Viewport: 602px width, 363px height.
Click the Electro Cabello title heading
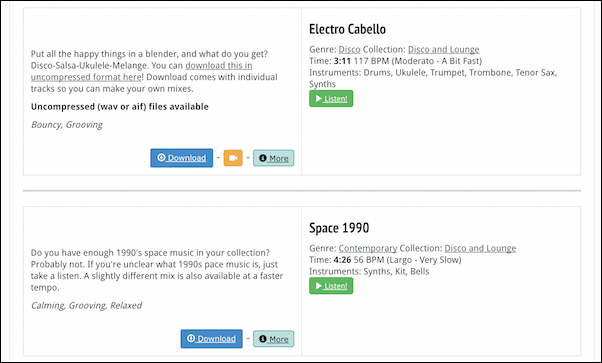[x=347, y=29]
